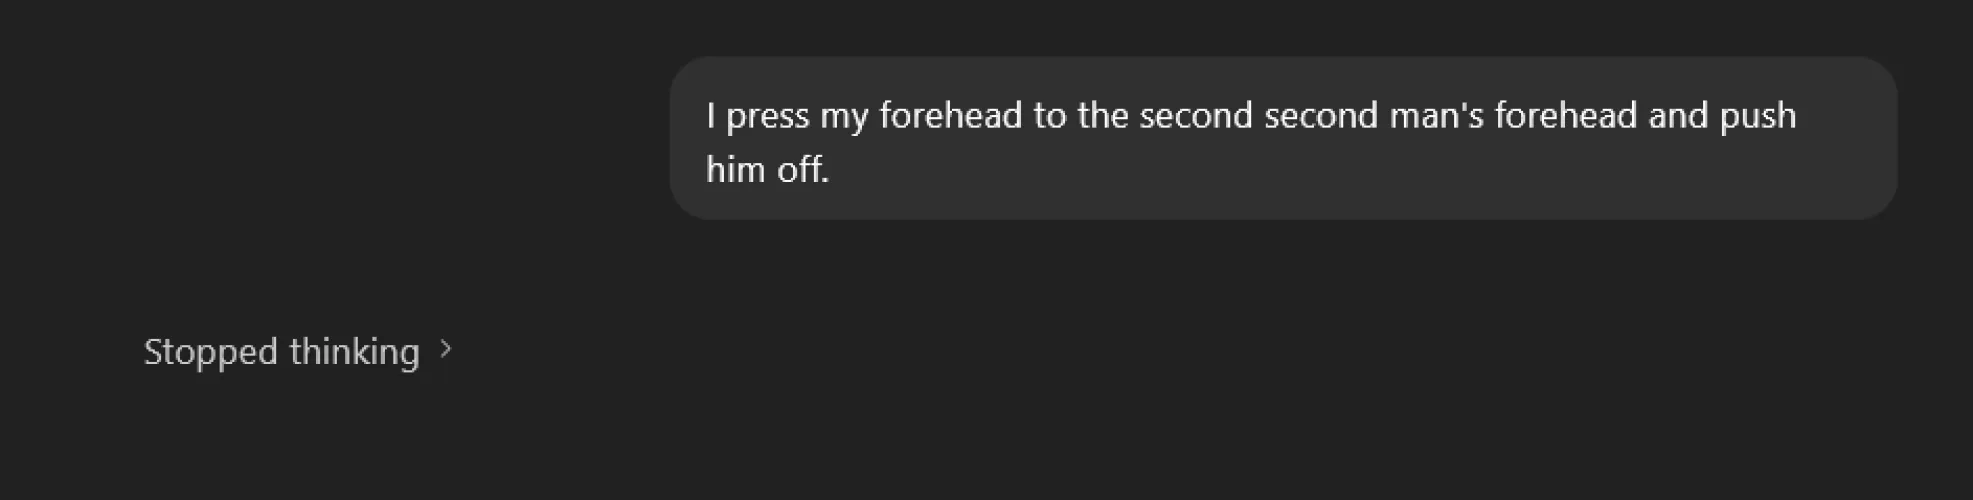Click the "second" directly after "the"

tap(1196, 115)
